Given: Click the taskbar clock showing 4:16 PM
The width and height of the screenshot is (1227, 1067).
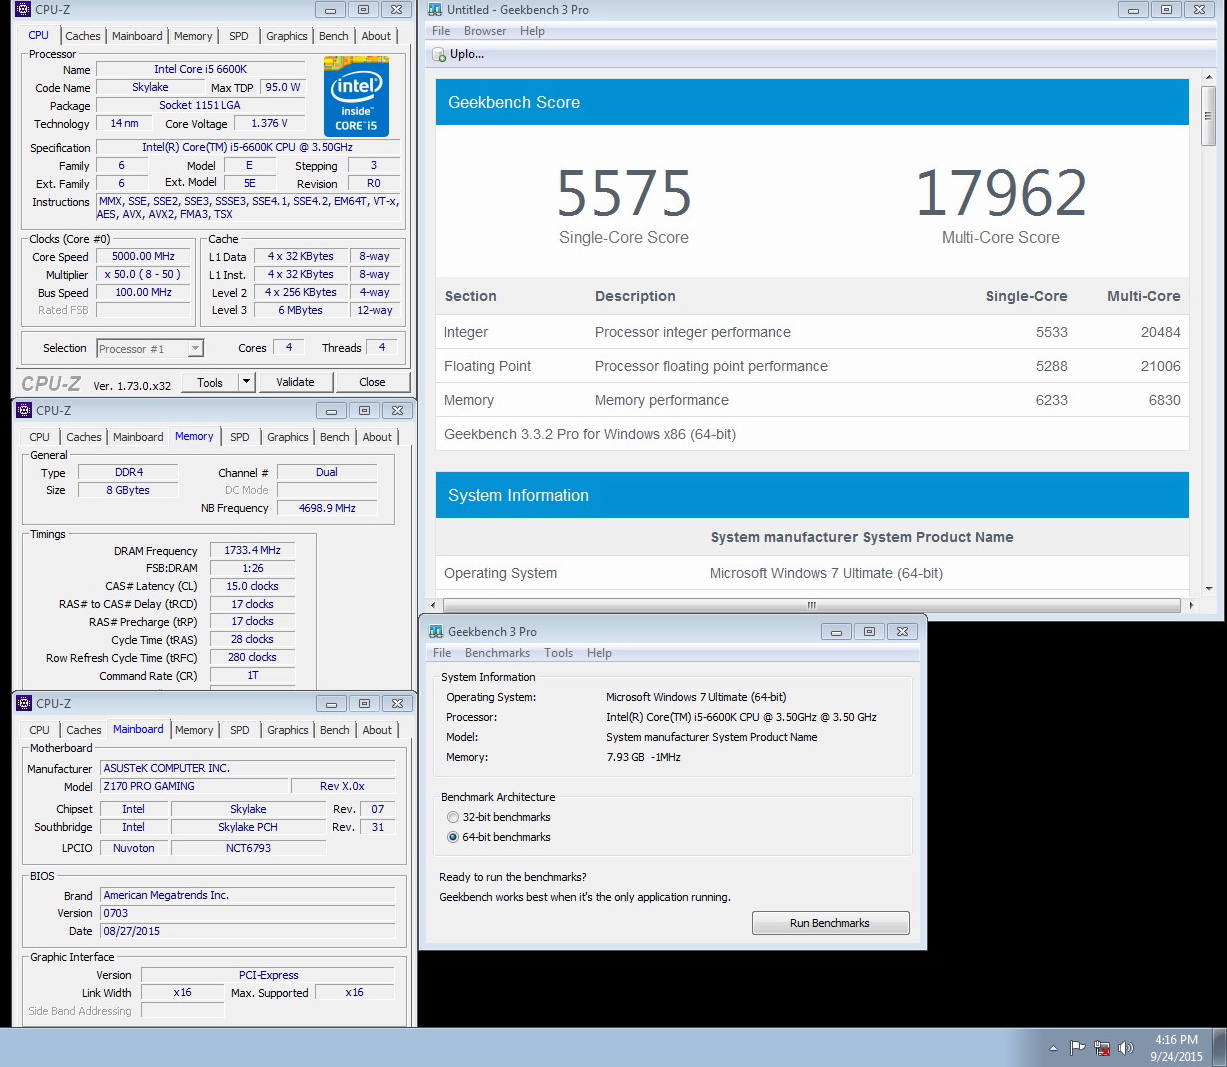Looking at the screenshot, I should point(1176,1047).
